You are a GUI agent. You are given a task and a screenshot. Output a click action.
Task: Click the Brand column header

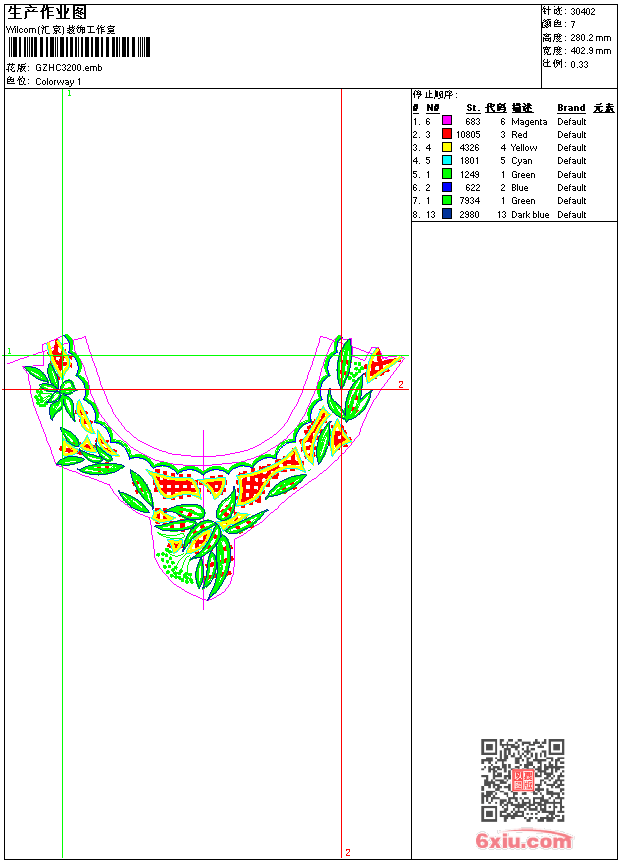point(571,108)
